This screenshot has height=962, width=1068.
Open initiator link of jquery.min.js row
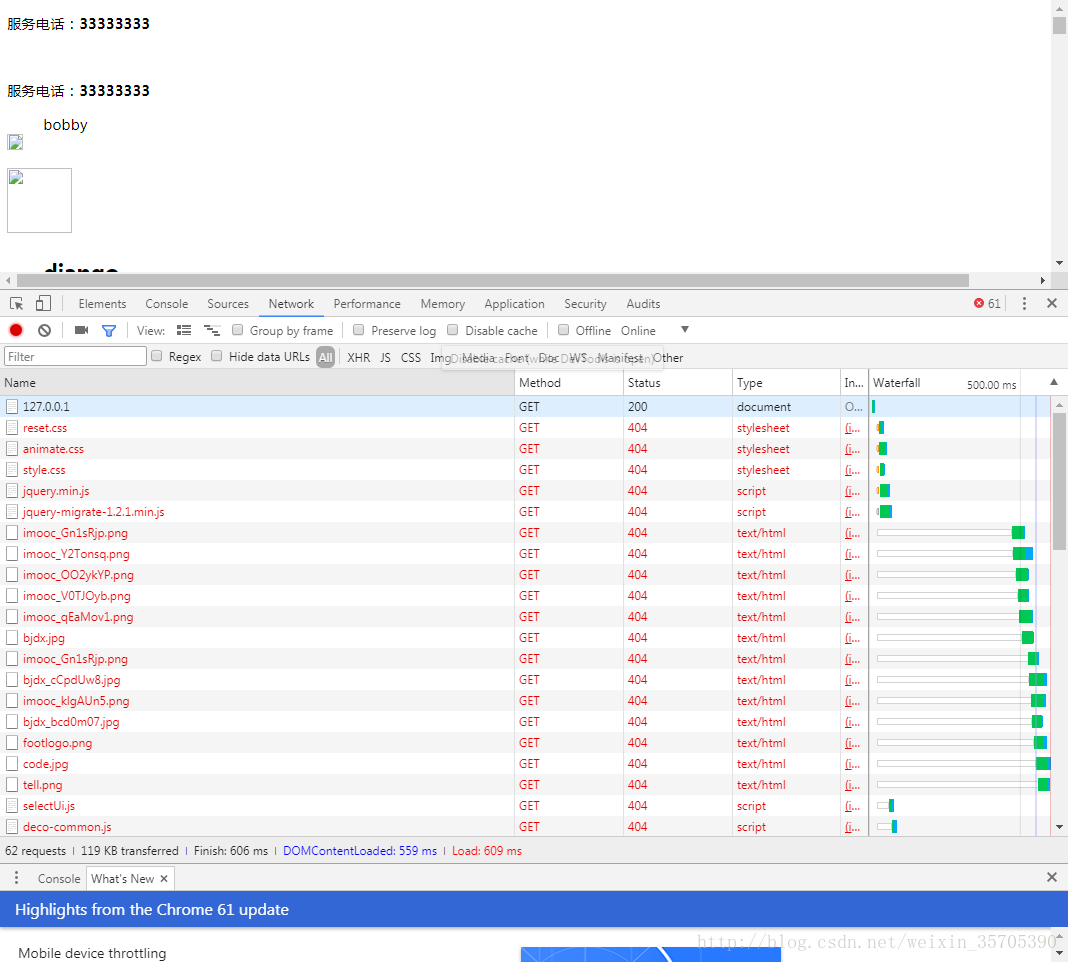tap(852, 491)
